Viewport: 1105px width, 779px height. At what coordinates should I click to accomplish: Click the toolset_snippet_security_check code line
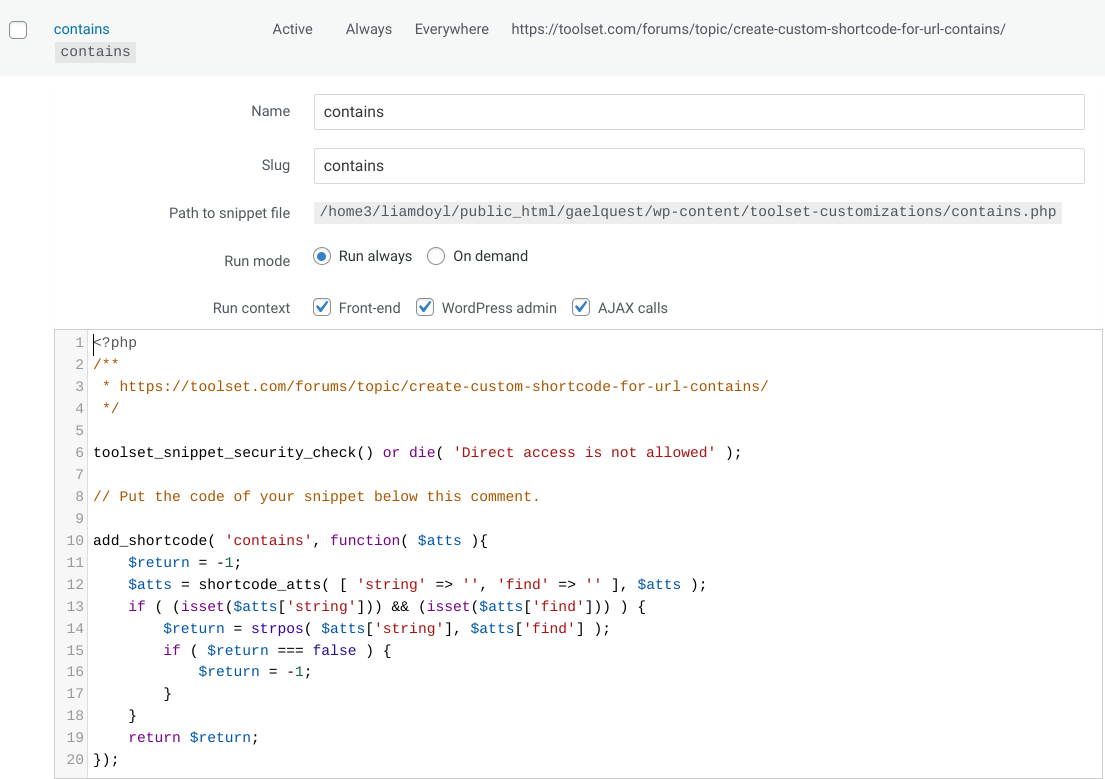pos(417,453)
